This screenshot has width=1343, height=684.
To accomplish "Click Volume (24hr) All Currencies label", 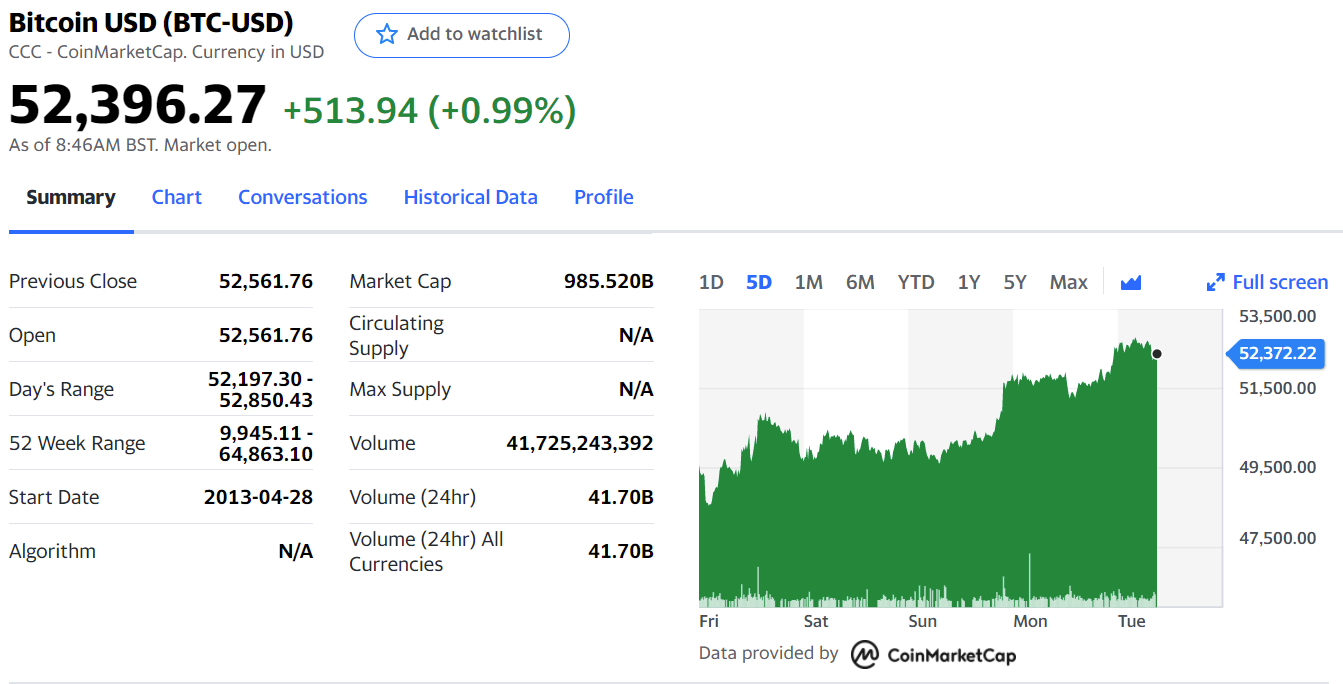I will tap(426, 551).
